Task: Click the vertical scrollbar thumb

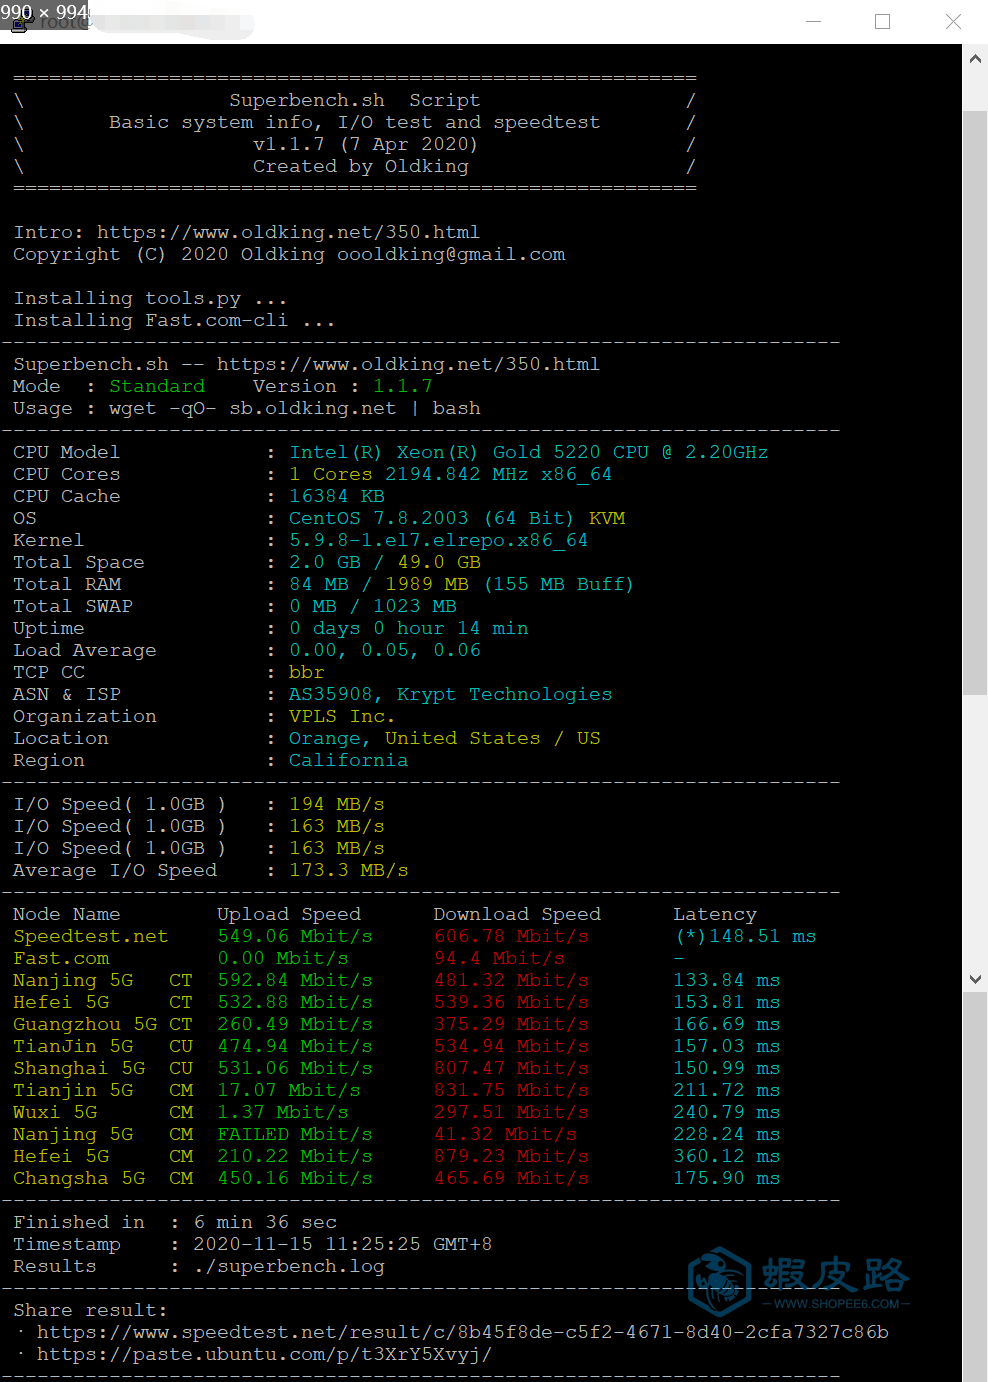Action: [975, 401]
